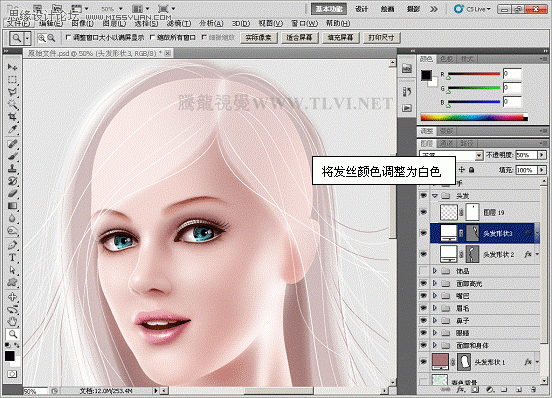Open the 文件(F) menu
Image resolution: width=552 pixels, height=398 pixels.
pyautogui.click(x=18, y=23)
